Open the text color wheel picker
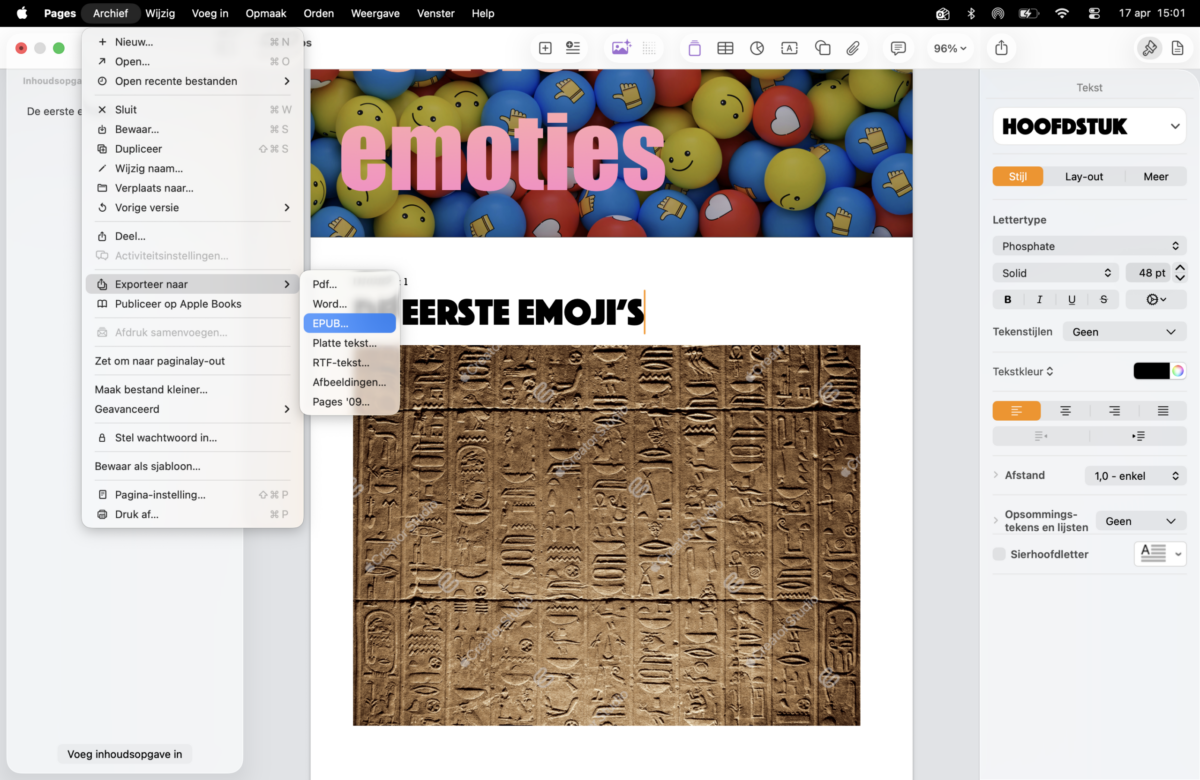This screenshot has height=780, width=1200. tap(1178, 371)
